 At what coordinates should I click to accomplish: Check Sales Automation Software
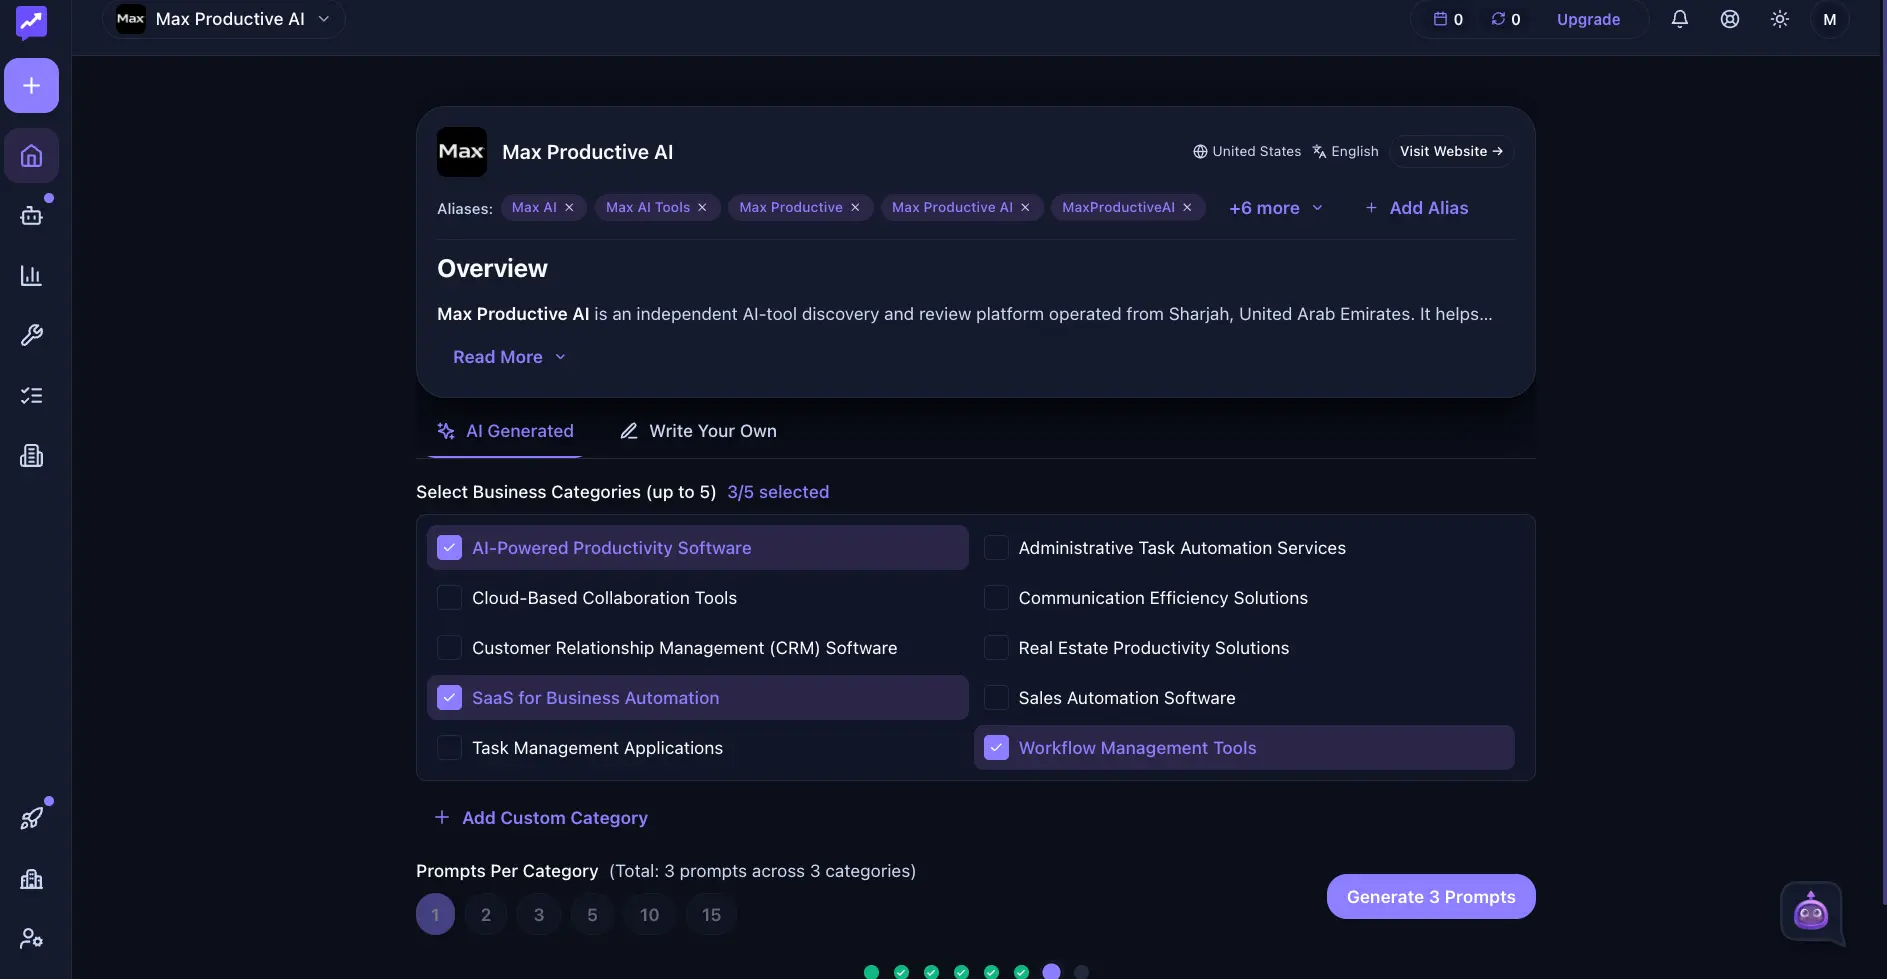pos(996,698)
